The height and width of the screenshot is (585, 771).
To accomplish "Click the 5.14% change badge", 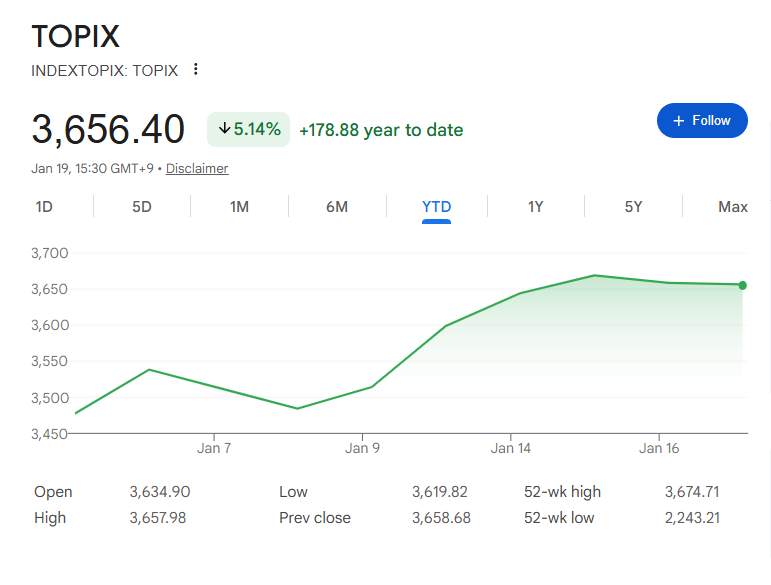I will tap(249, 130).
